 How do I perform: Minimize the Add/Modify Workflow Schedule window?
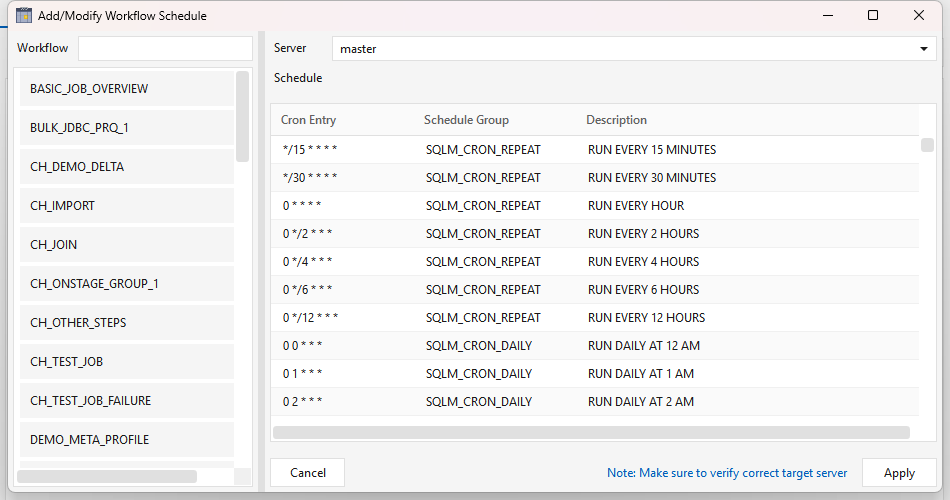point(828,15)
